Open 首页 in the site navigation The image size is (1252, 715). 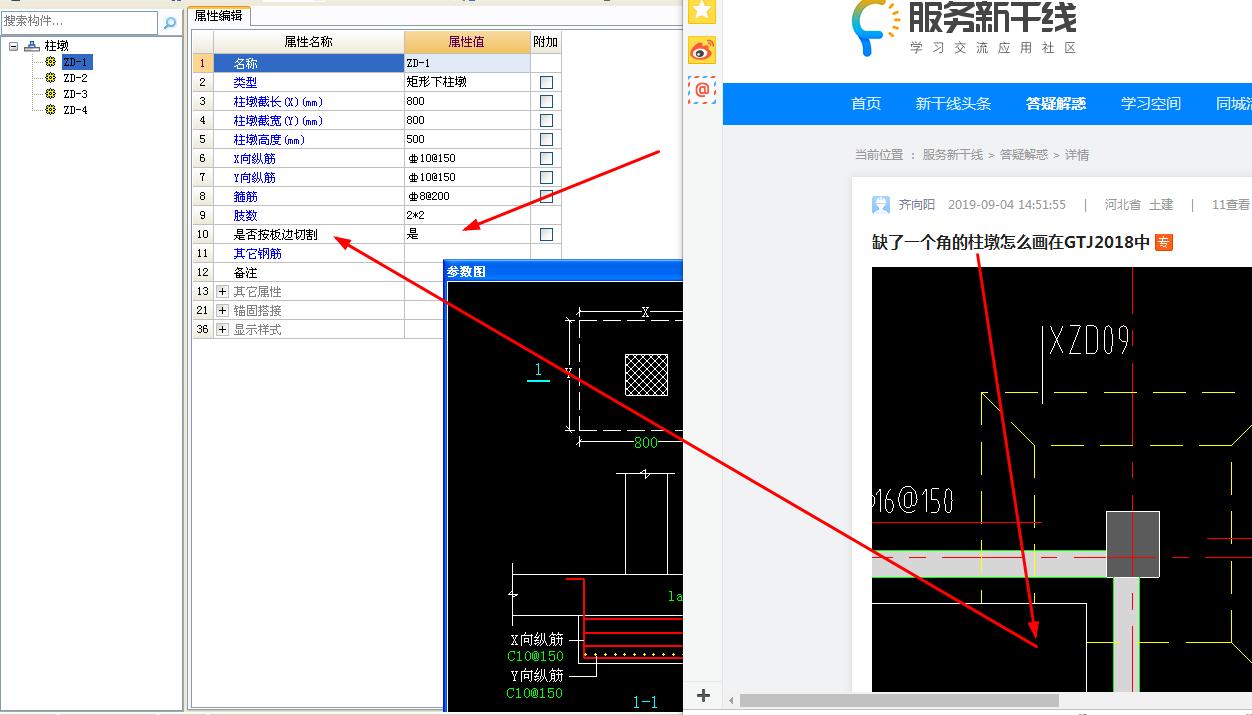click(866, 103)
